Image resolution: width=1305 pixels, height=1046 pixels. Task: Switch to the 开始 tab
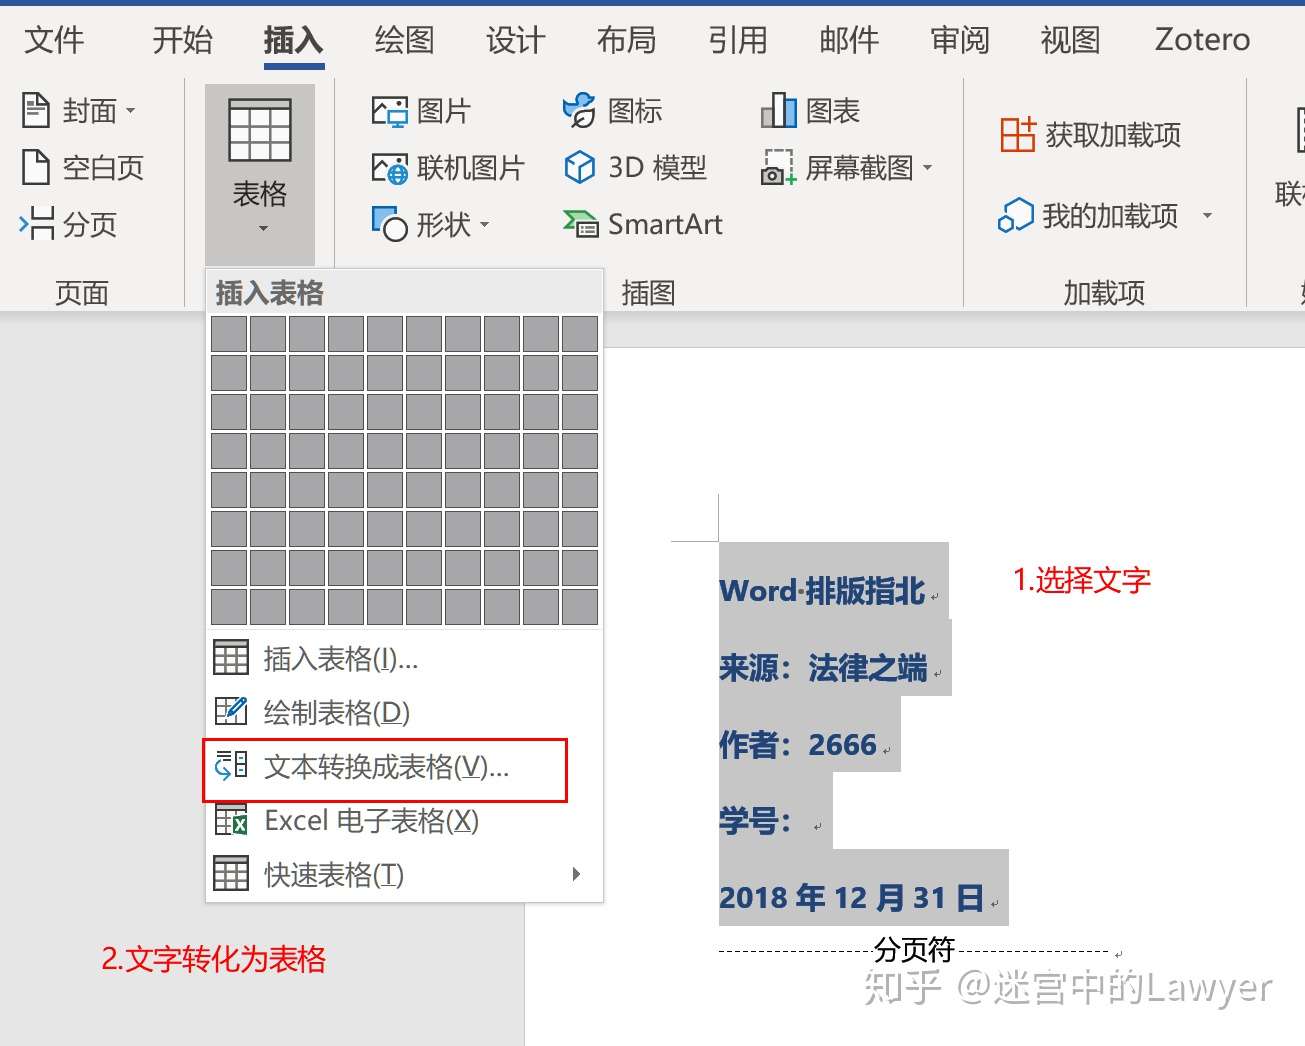point(183,40)
